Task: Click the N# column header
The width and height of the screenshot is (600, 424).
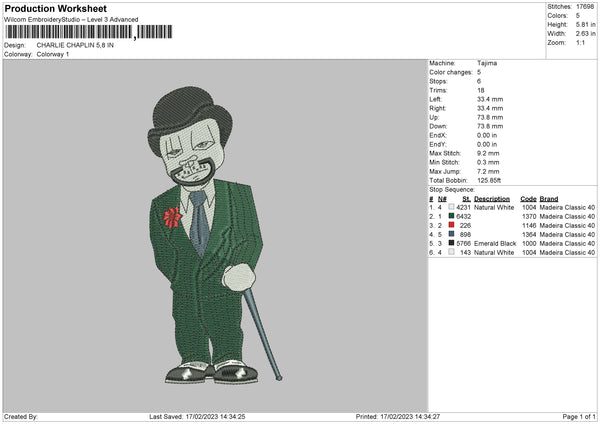Action: [442, 199]
